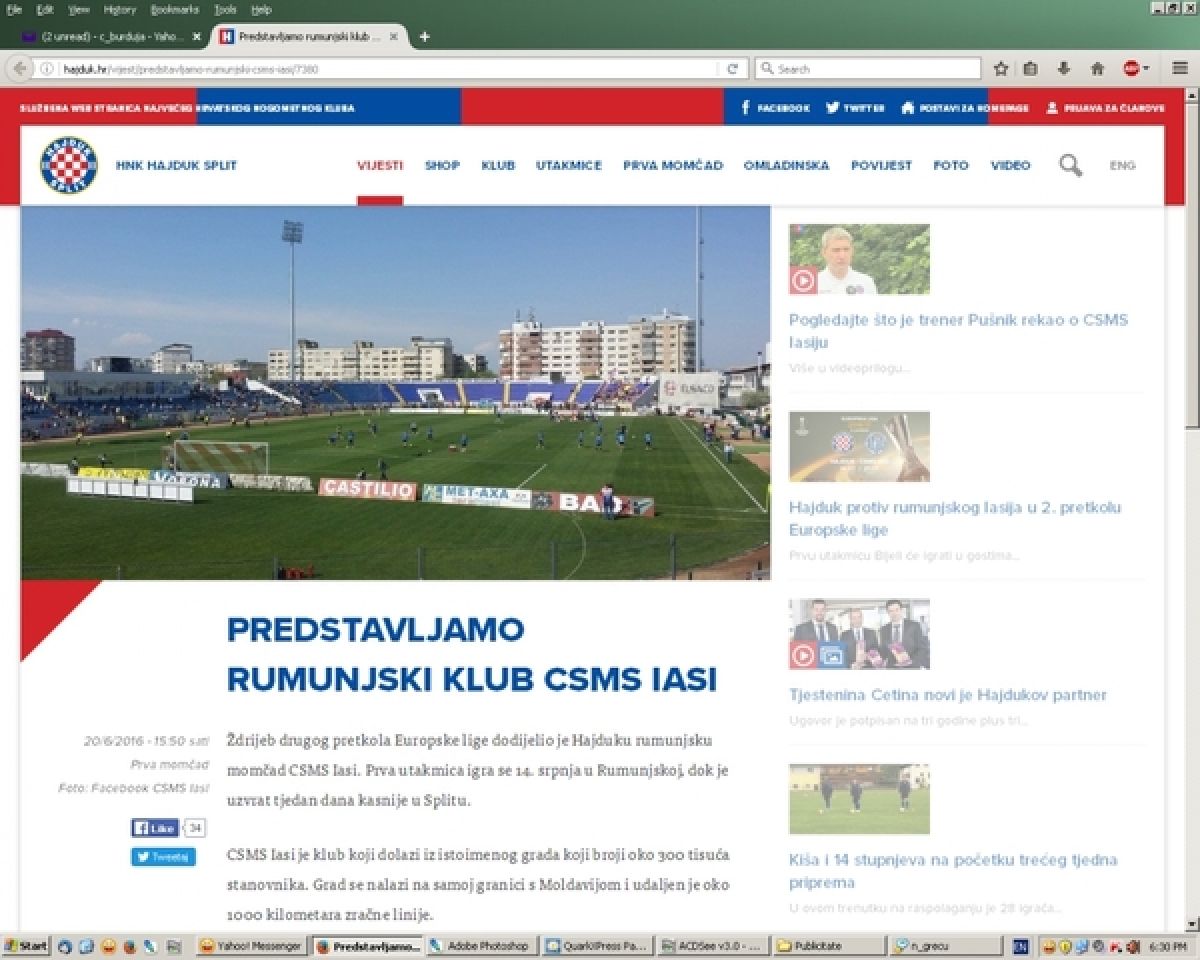Click the site search magnifier icon
The height and width of the screenshot is (960, 1200).
(x=1070, y=166)
